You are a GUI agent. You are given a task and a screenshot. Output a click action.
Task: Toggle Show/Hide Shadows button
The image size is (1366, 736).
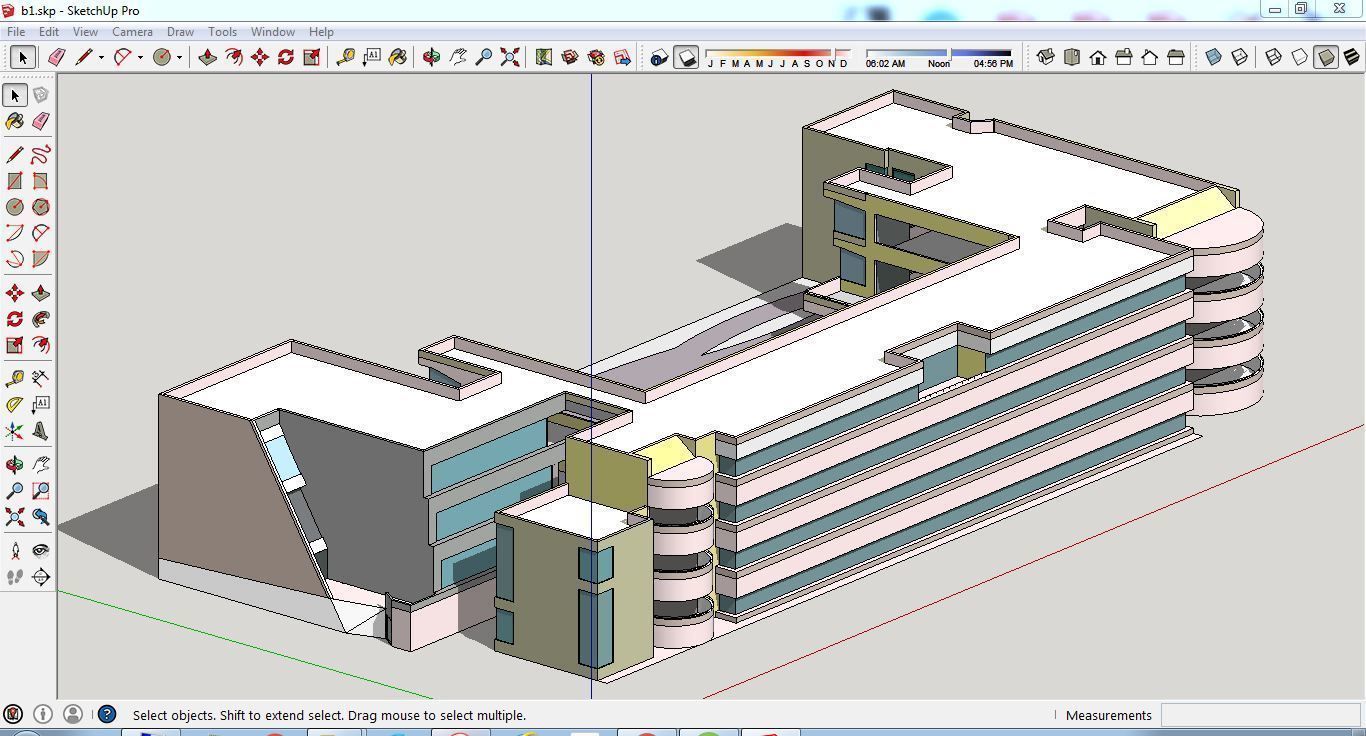(686, 57)
